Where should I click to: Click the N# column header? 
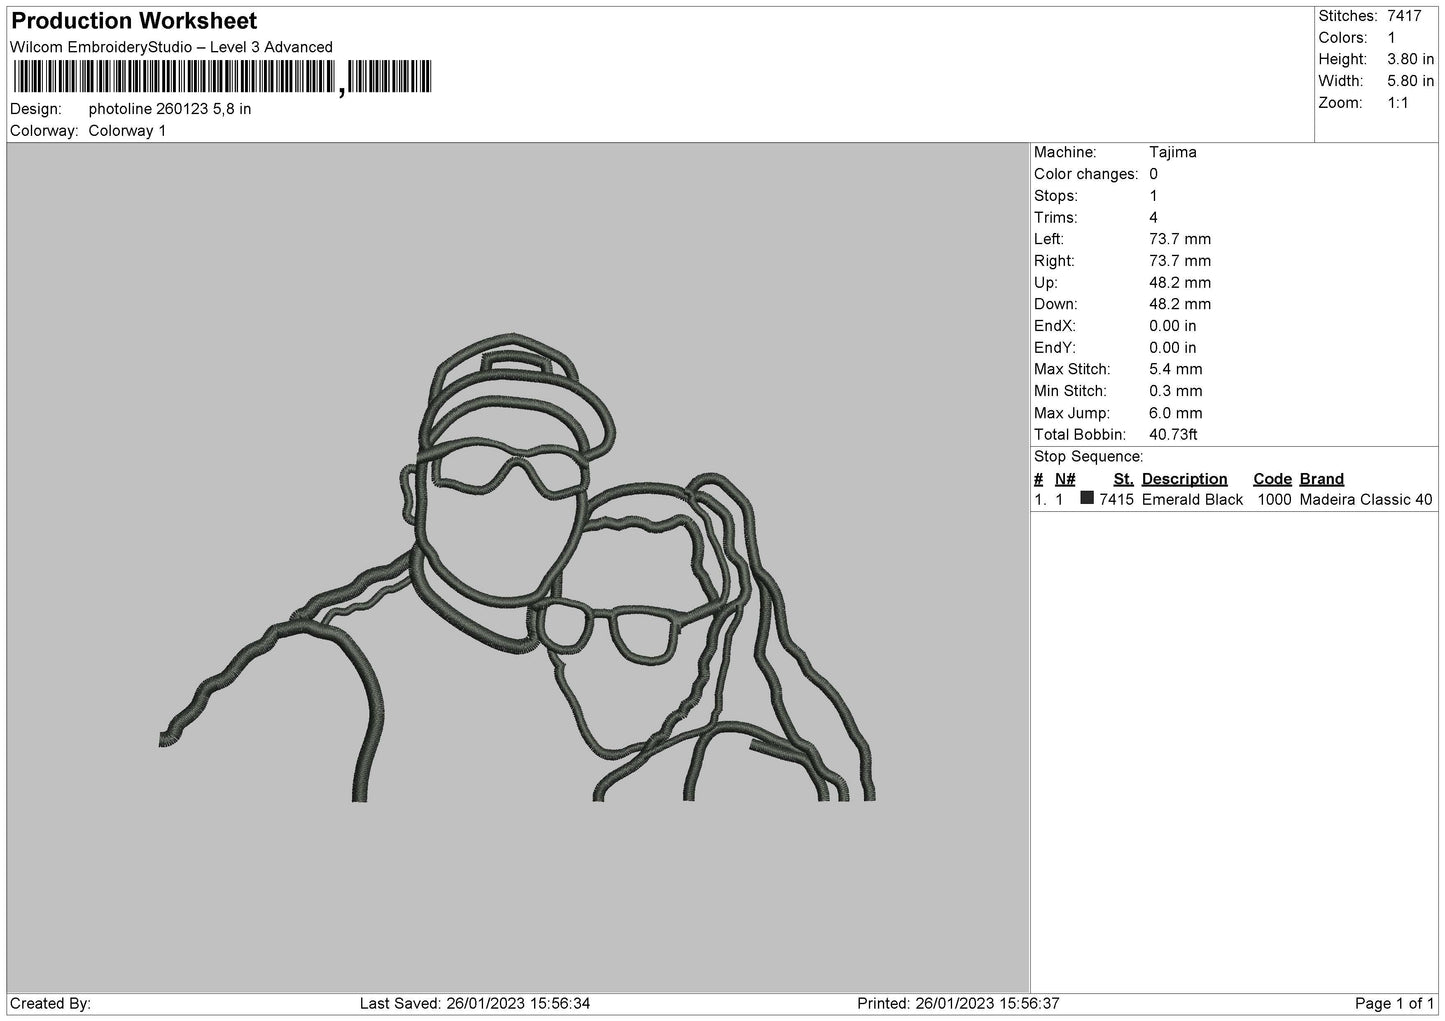[x=1065, y=479]
